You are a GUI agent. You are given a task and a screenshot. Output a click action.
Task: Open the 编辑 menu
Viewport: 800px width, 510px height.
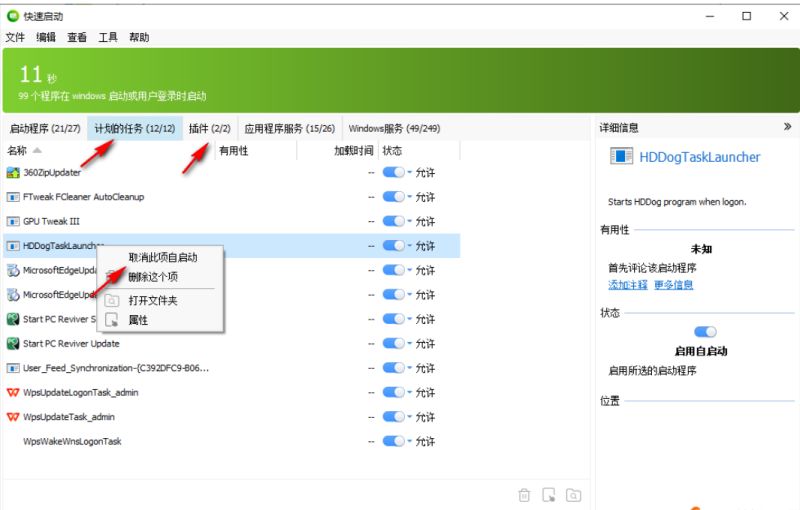click(x=46, y=37)
